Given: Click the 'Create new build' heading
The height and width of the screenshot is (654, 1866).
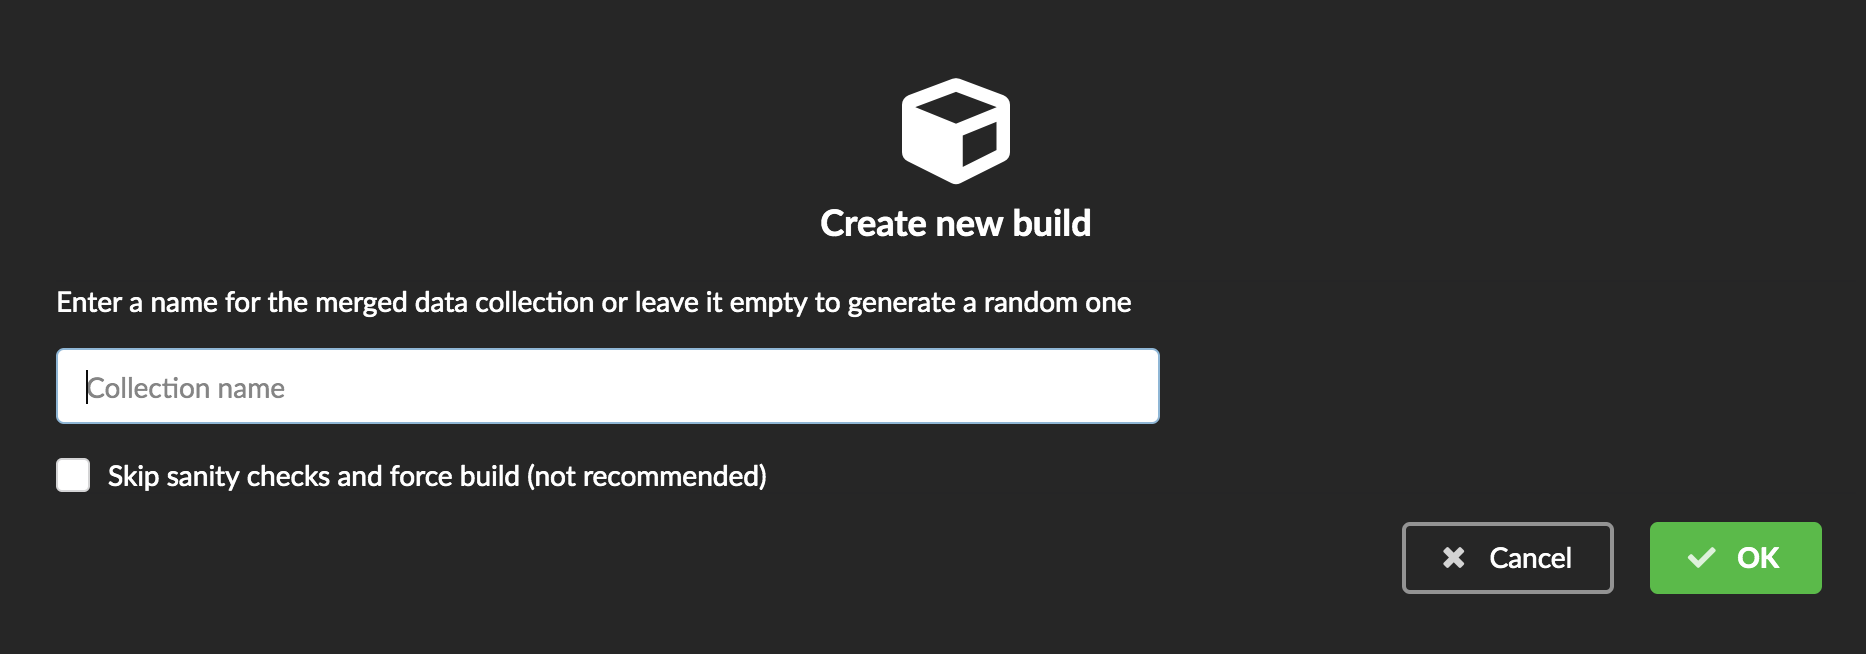Looking at the screenshot, I should click(x=955, y=223).
